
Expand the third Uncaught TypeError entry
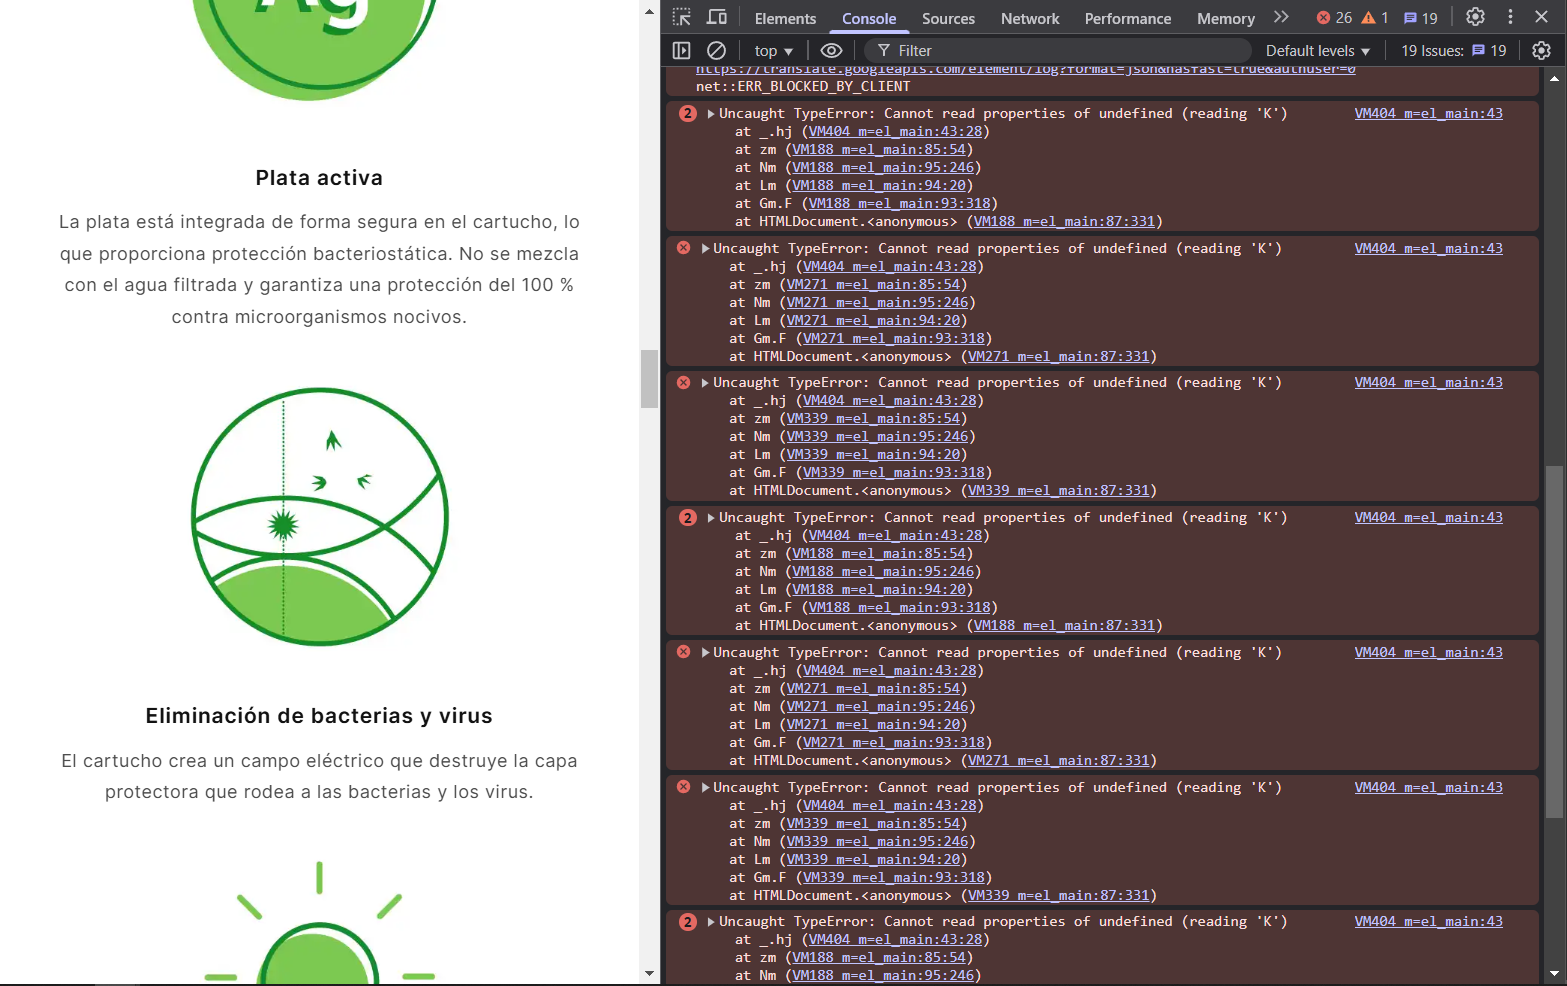point(706,383)
